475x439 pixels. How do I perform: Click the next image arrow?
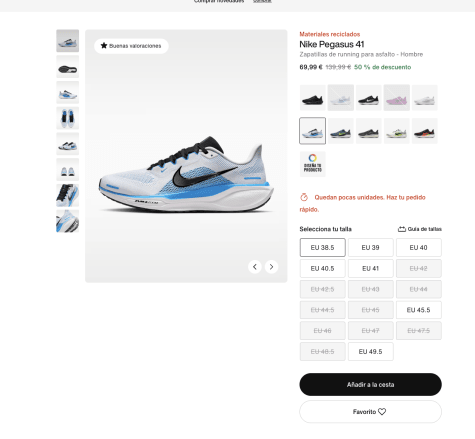(x=271, y=267)
